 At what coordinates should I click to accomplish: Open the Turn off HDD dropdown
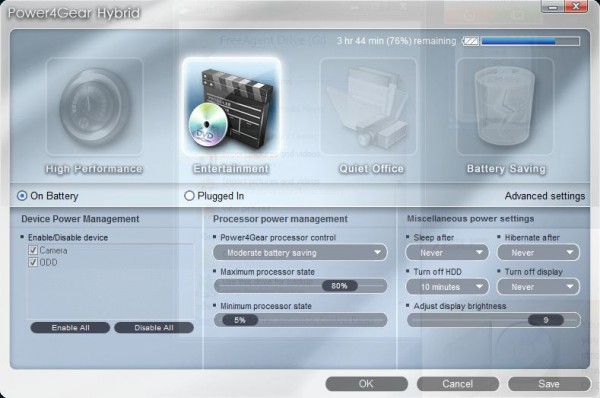[x=447, y=287]
